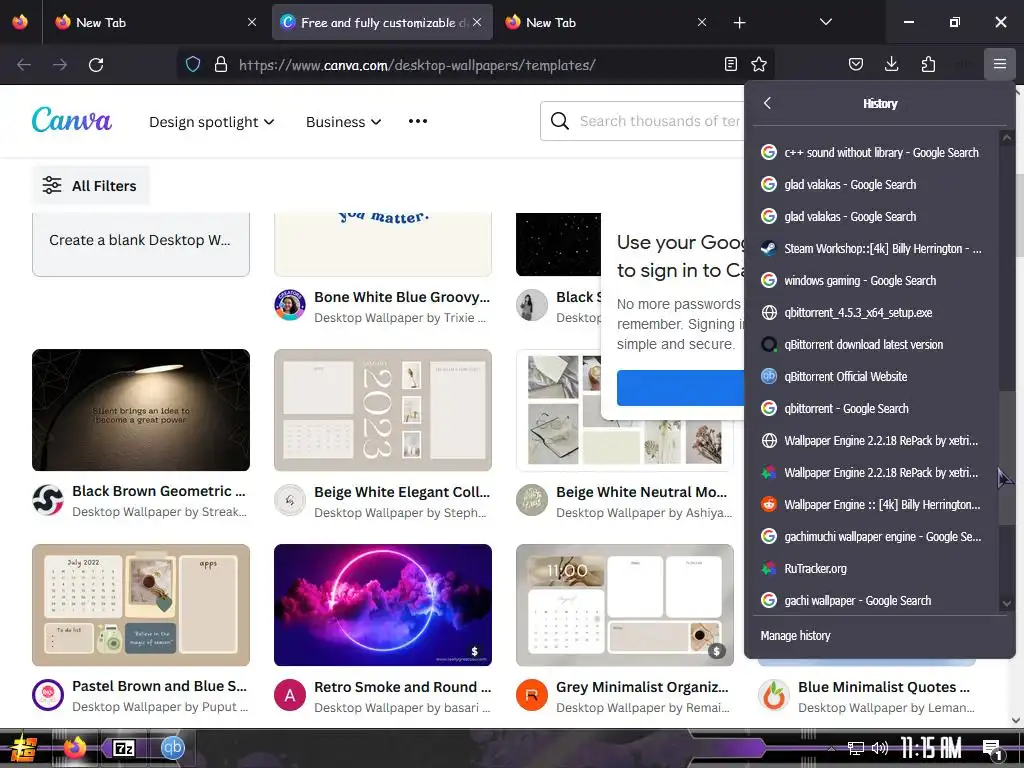This screenshot has width=1024, height=768.
Task: Click the Canva logo
Action: 72,120
